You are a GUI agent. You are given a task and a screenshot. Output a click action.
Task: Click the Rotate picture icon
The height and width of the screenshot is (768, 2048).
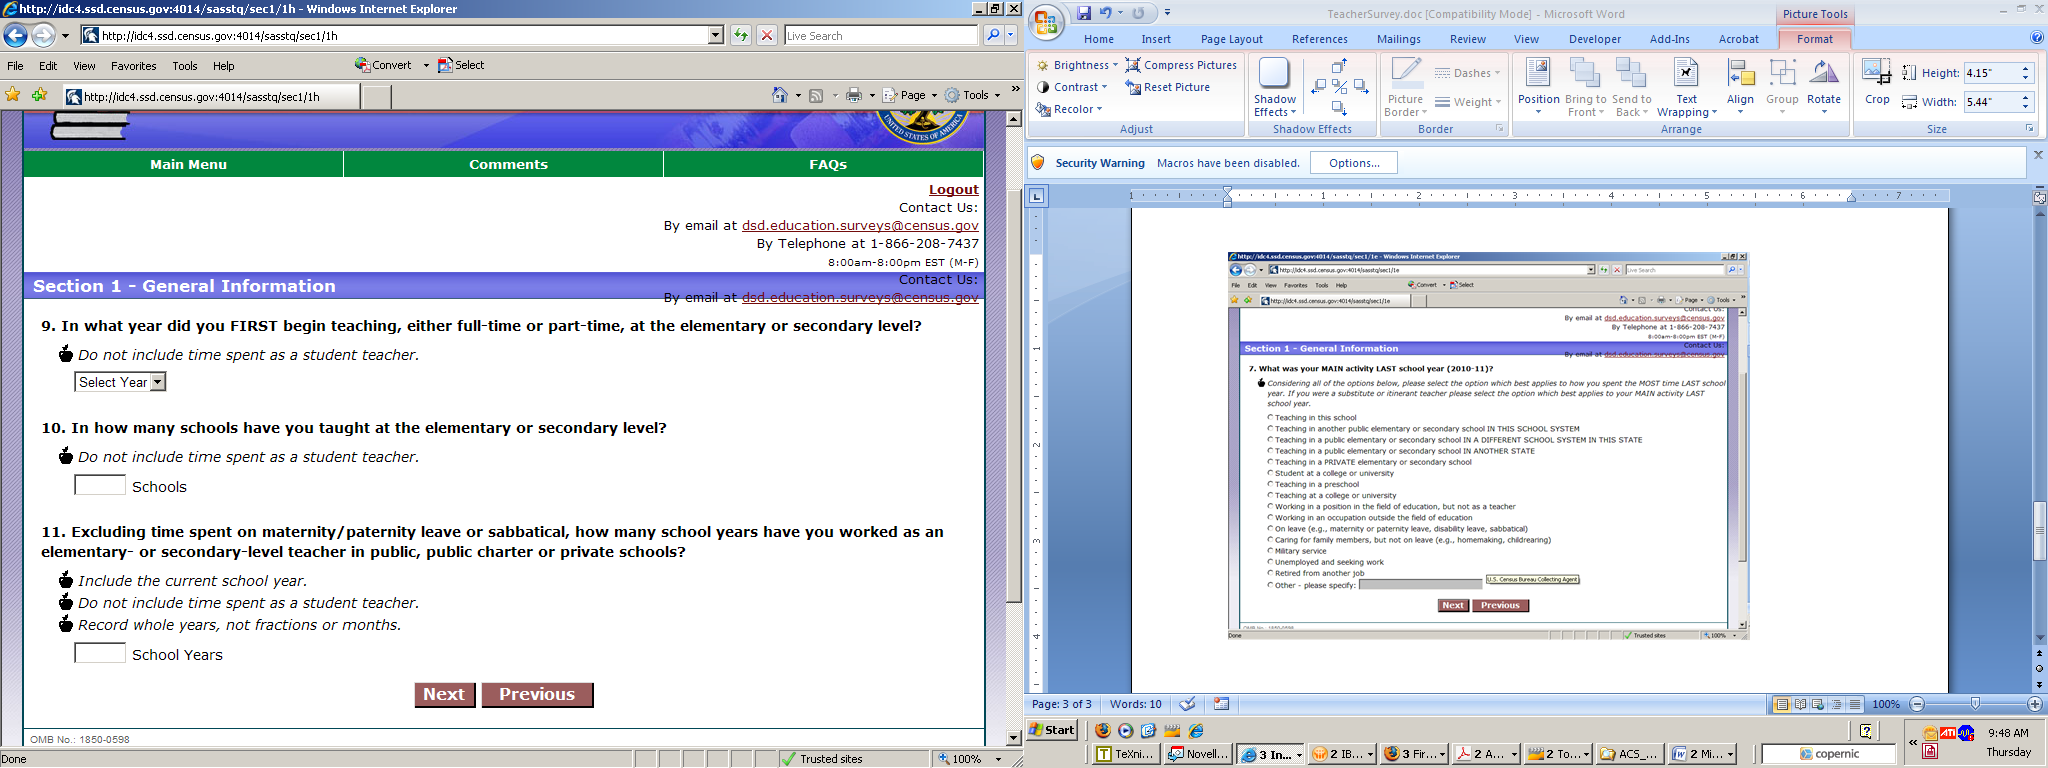point(1823,81)
